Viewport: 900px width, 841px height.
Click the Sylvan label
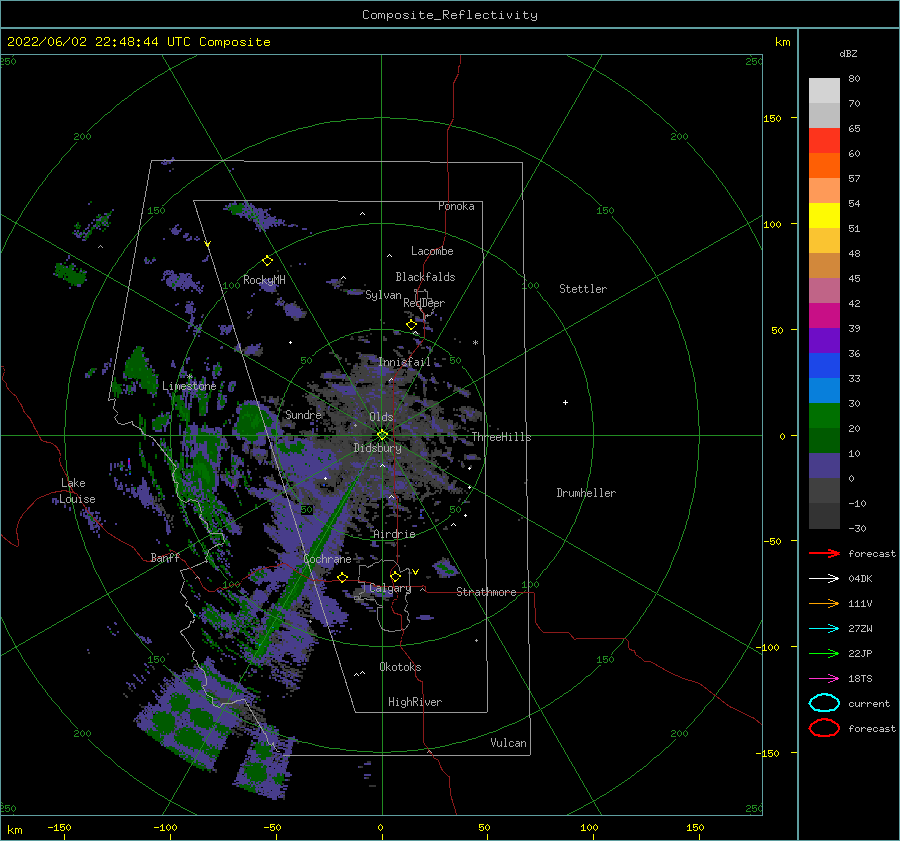383,295
